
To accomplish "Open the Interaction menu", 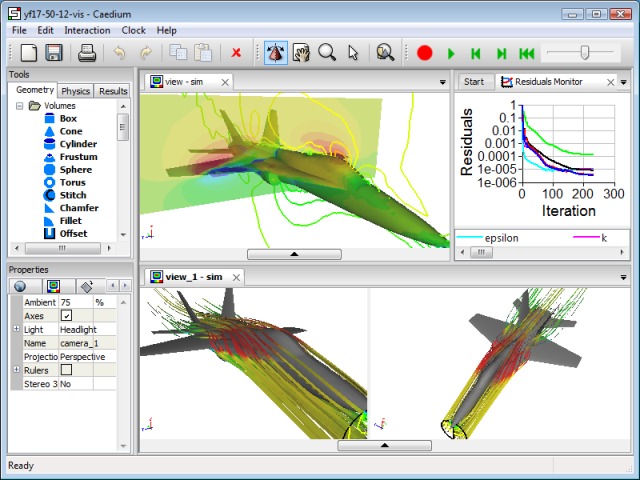I will pyautogui.click(x=87, y=30).
